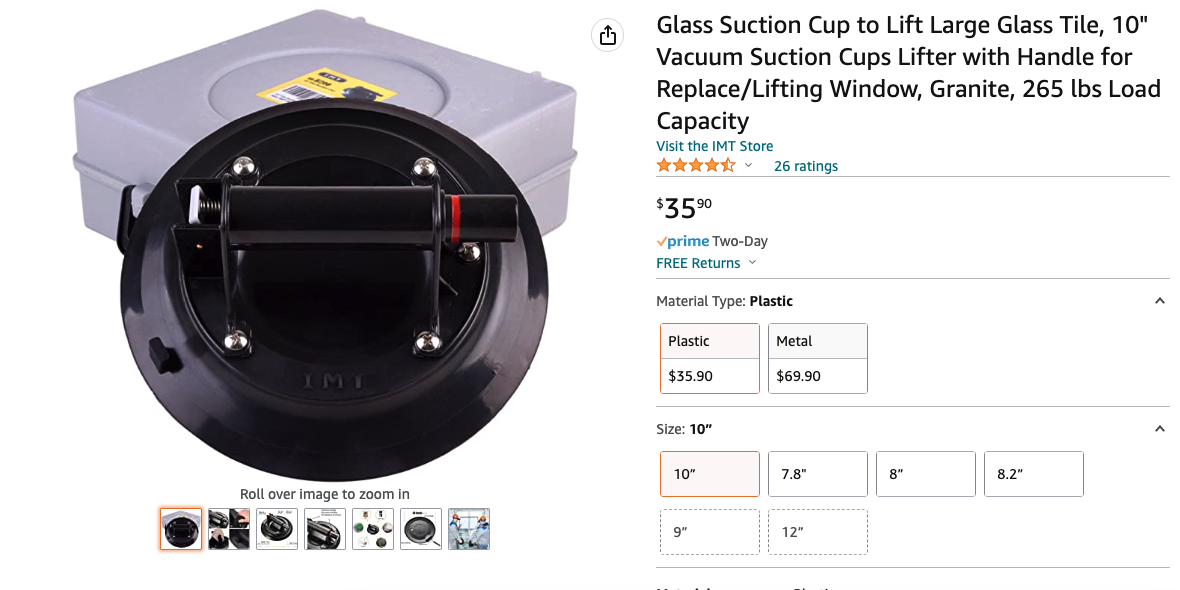
Task: Select the Plastic material option
Action: point(710,358)
